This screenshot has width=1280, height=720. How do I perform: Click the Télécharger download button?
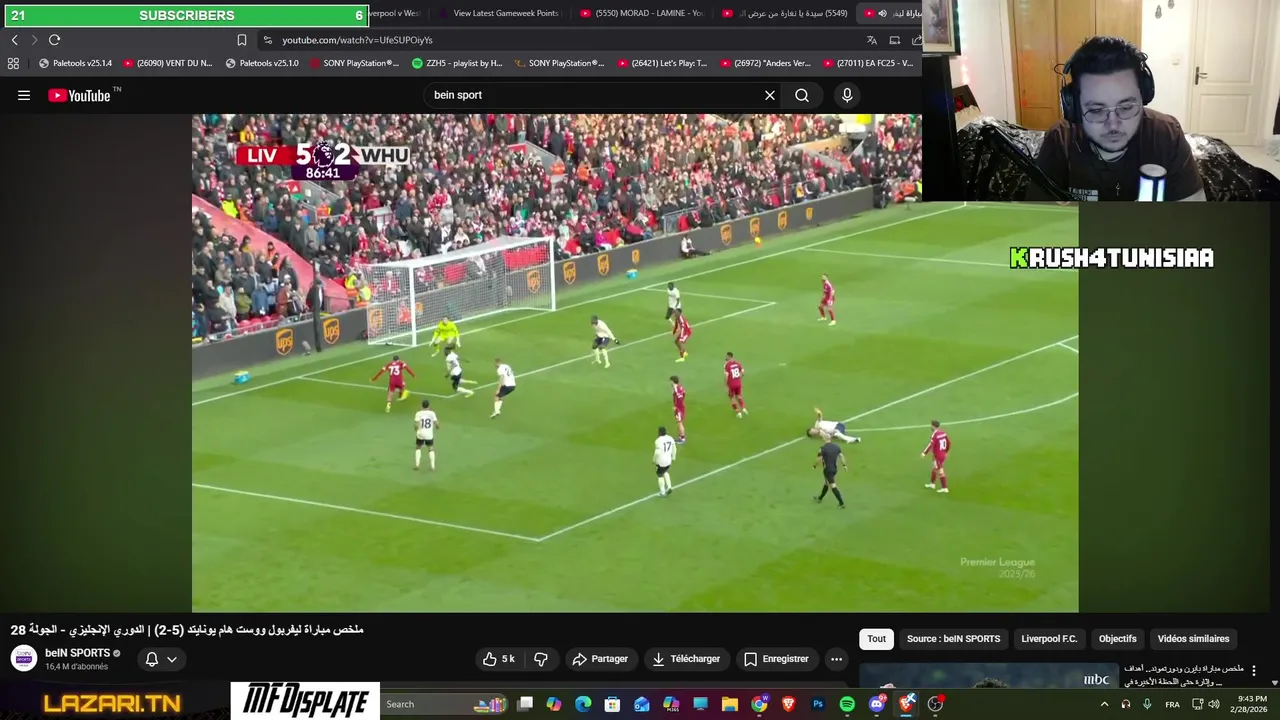point(686,659)
